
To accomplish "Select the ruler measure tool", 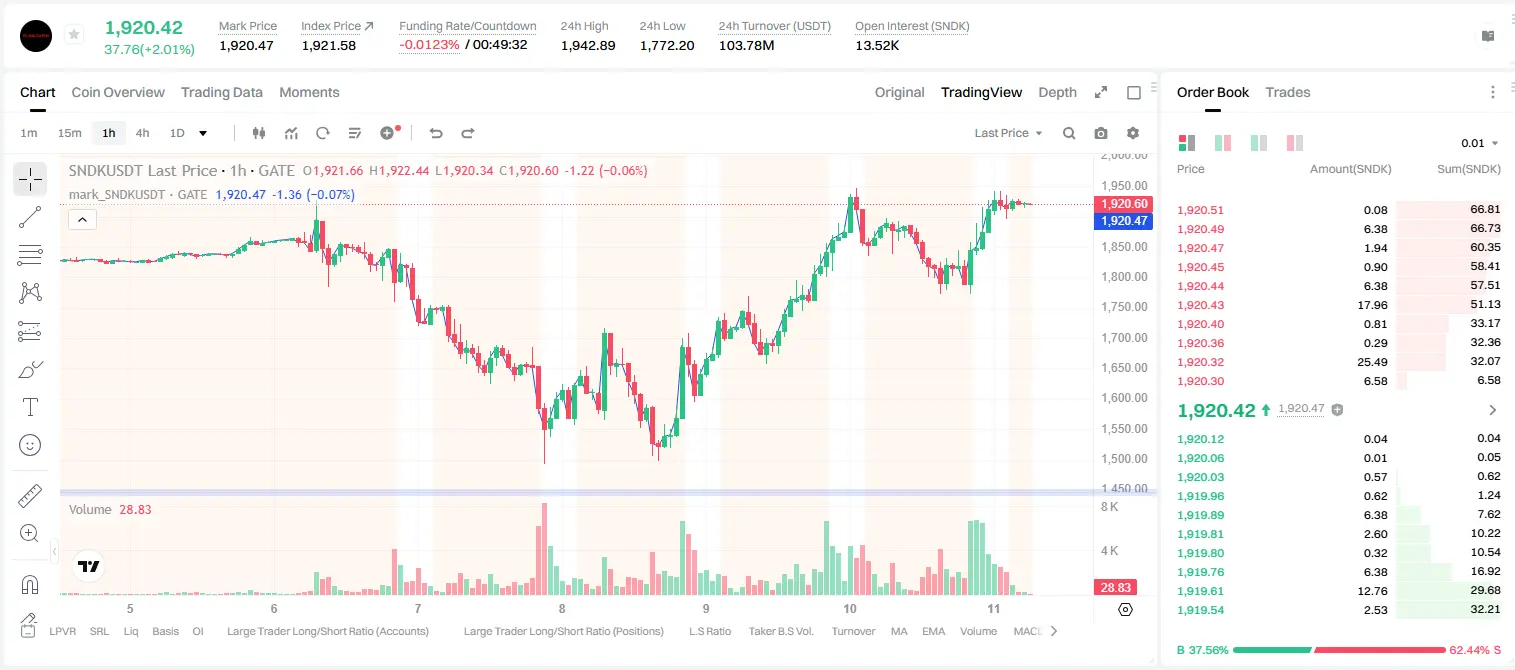I will [30, 496].
